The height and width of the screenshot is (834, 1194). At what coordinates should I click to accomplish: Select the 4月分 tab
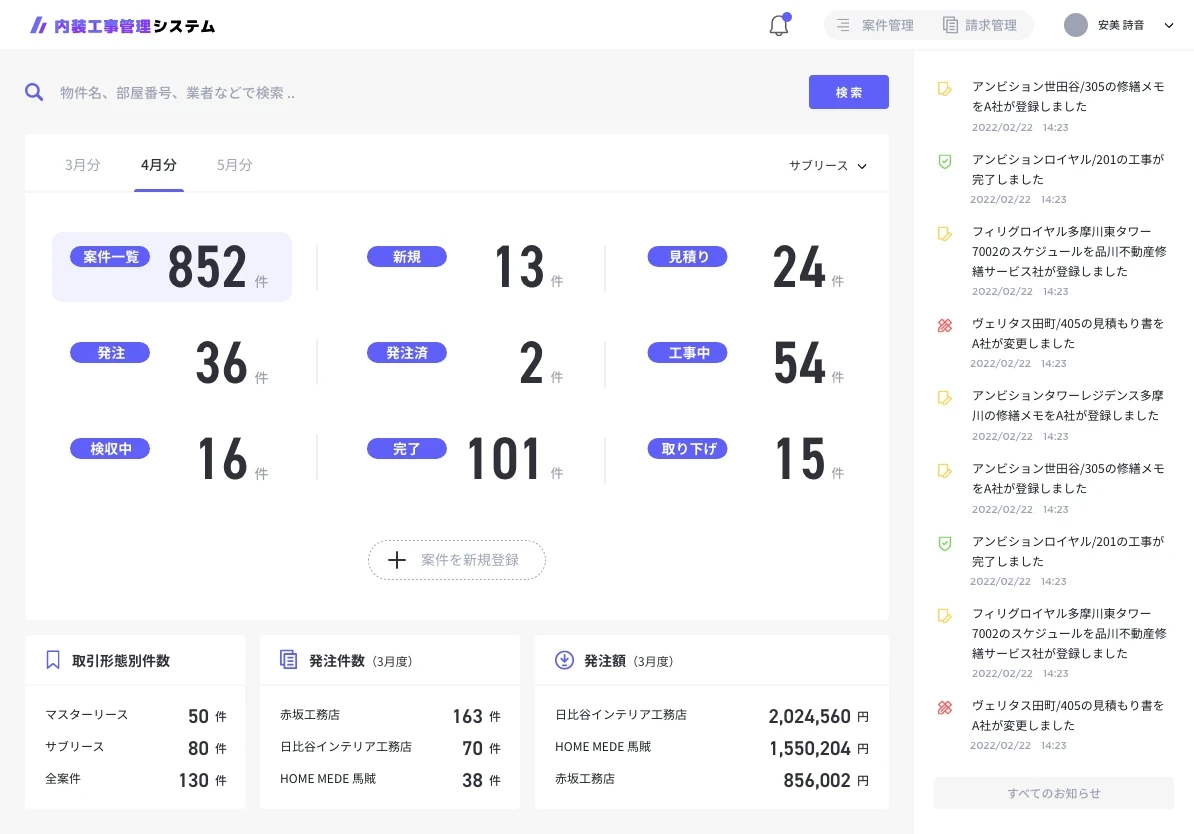158,165
